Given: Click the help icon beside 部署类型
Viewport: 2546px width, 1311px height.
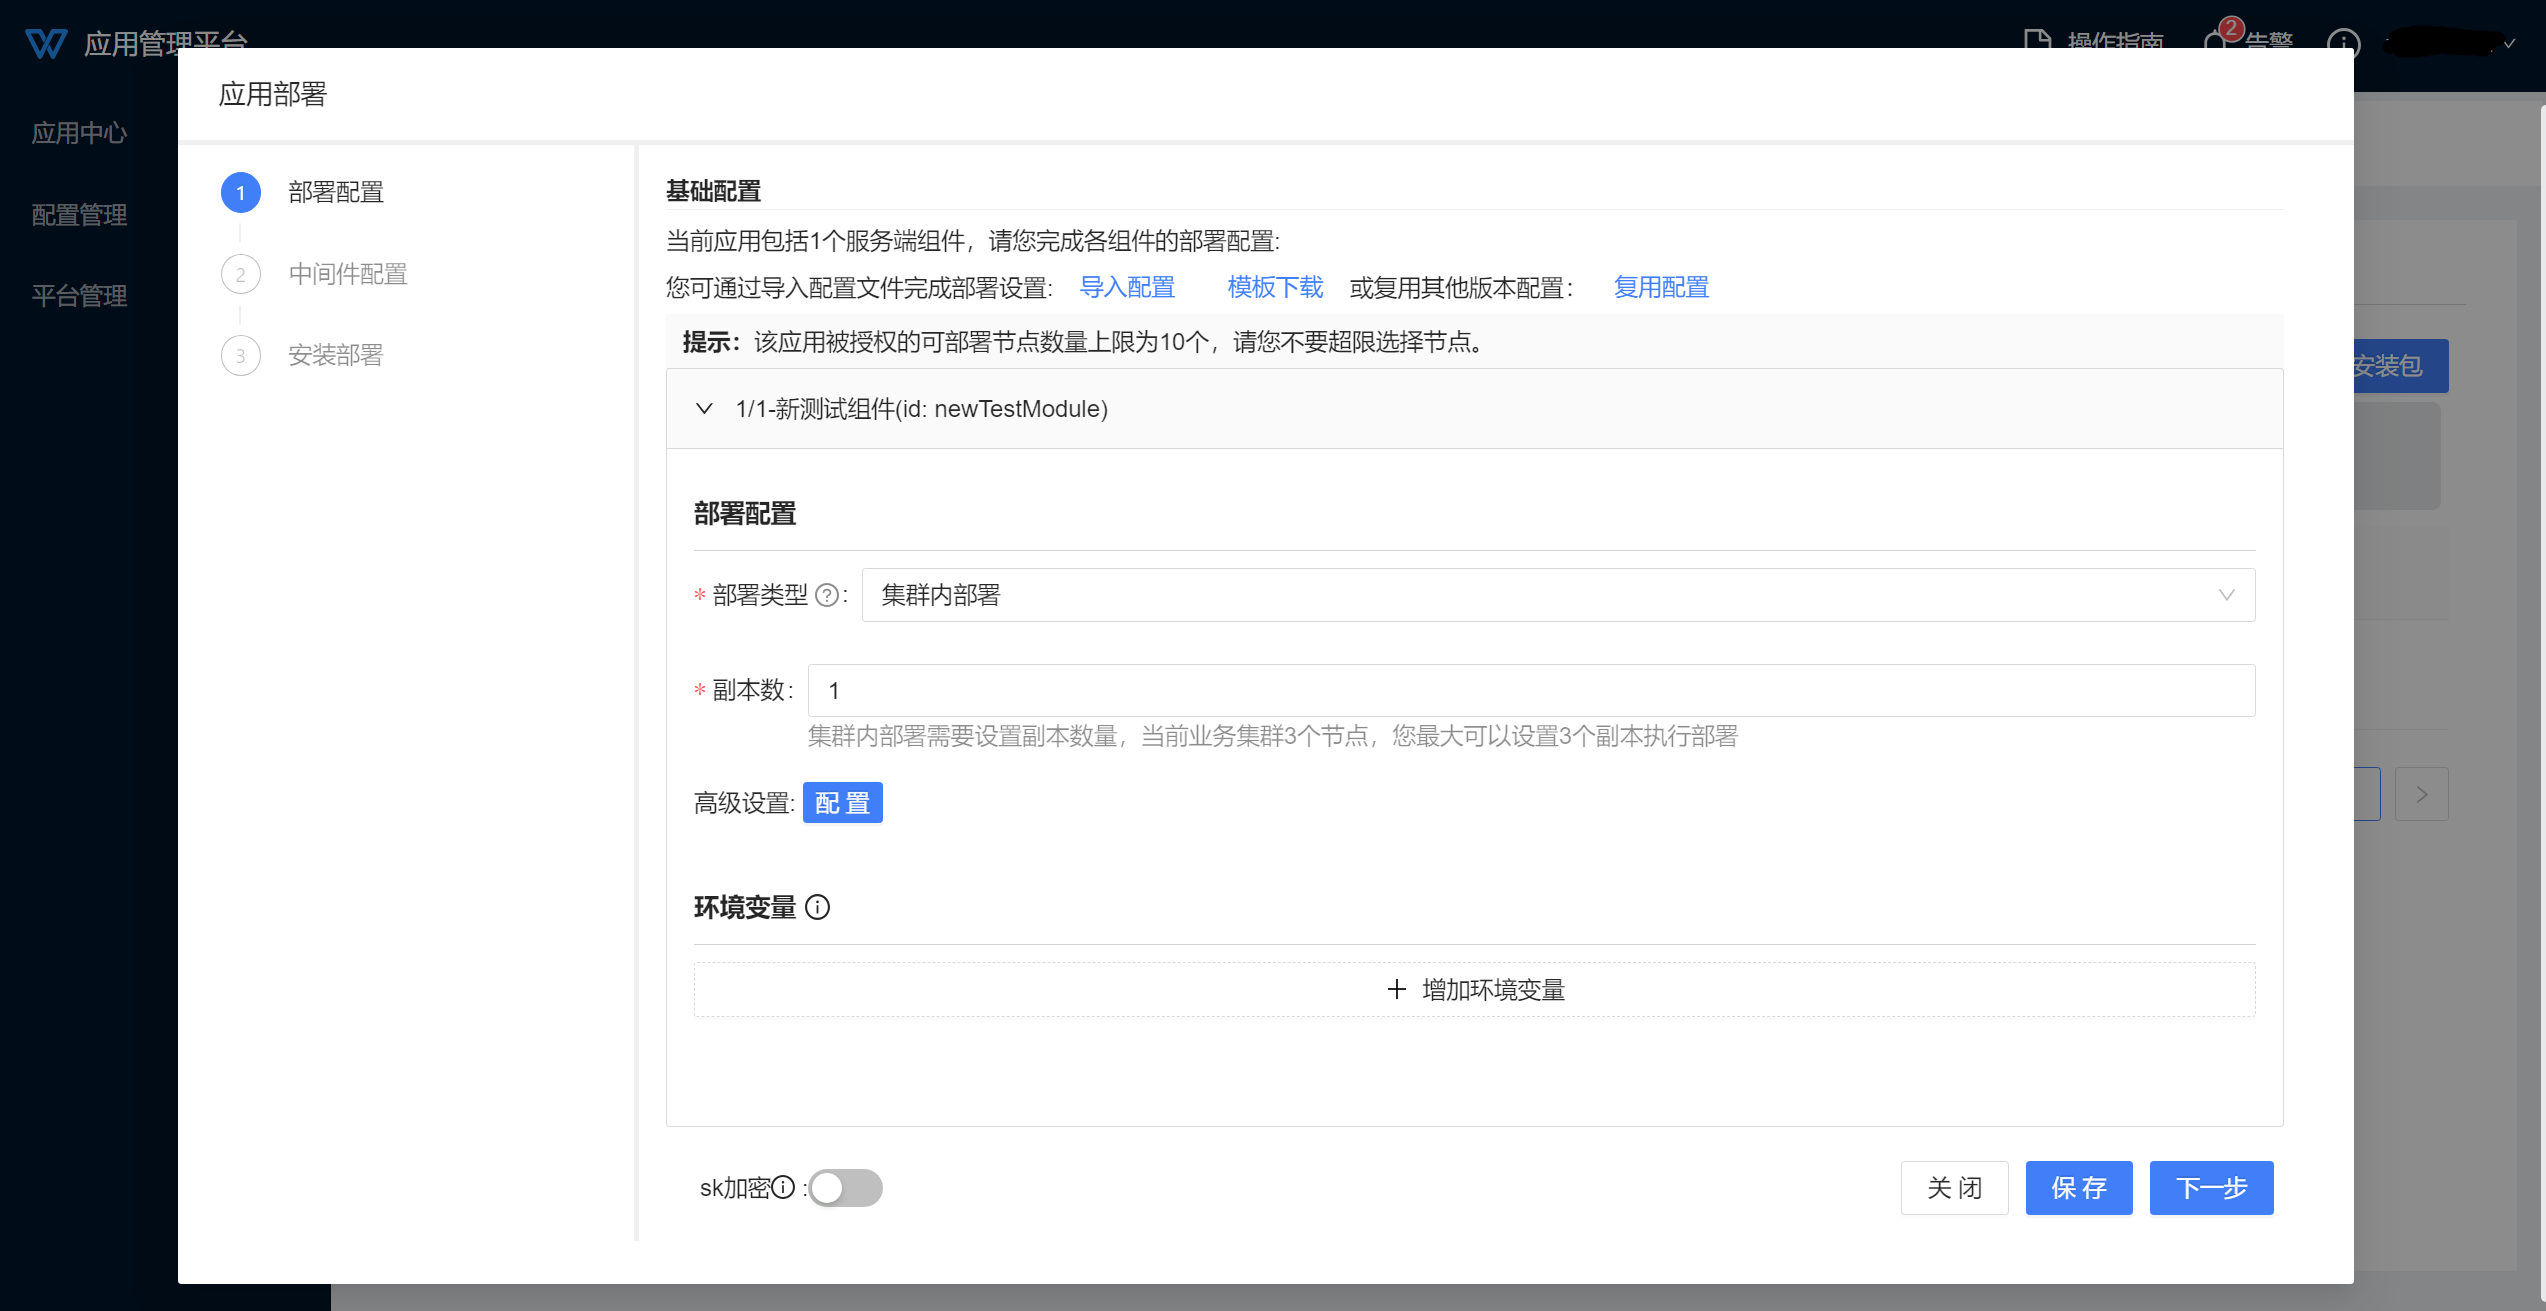Looking at the screenshot, I should pos(826,596).
